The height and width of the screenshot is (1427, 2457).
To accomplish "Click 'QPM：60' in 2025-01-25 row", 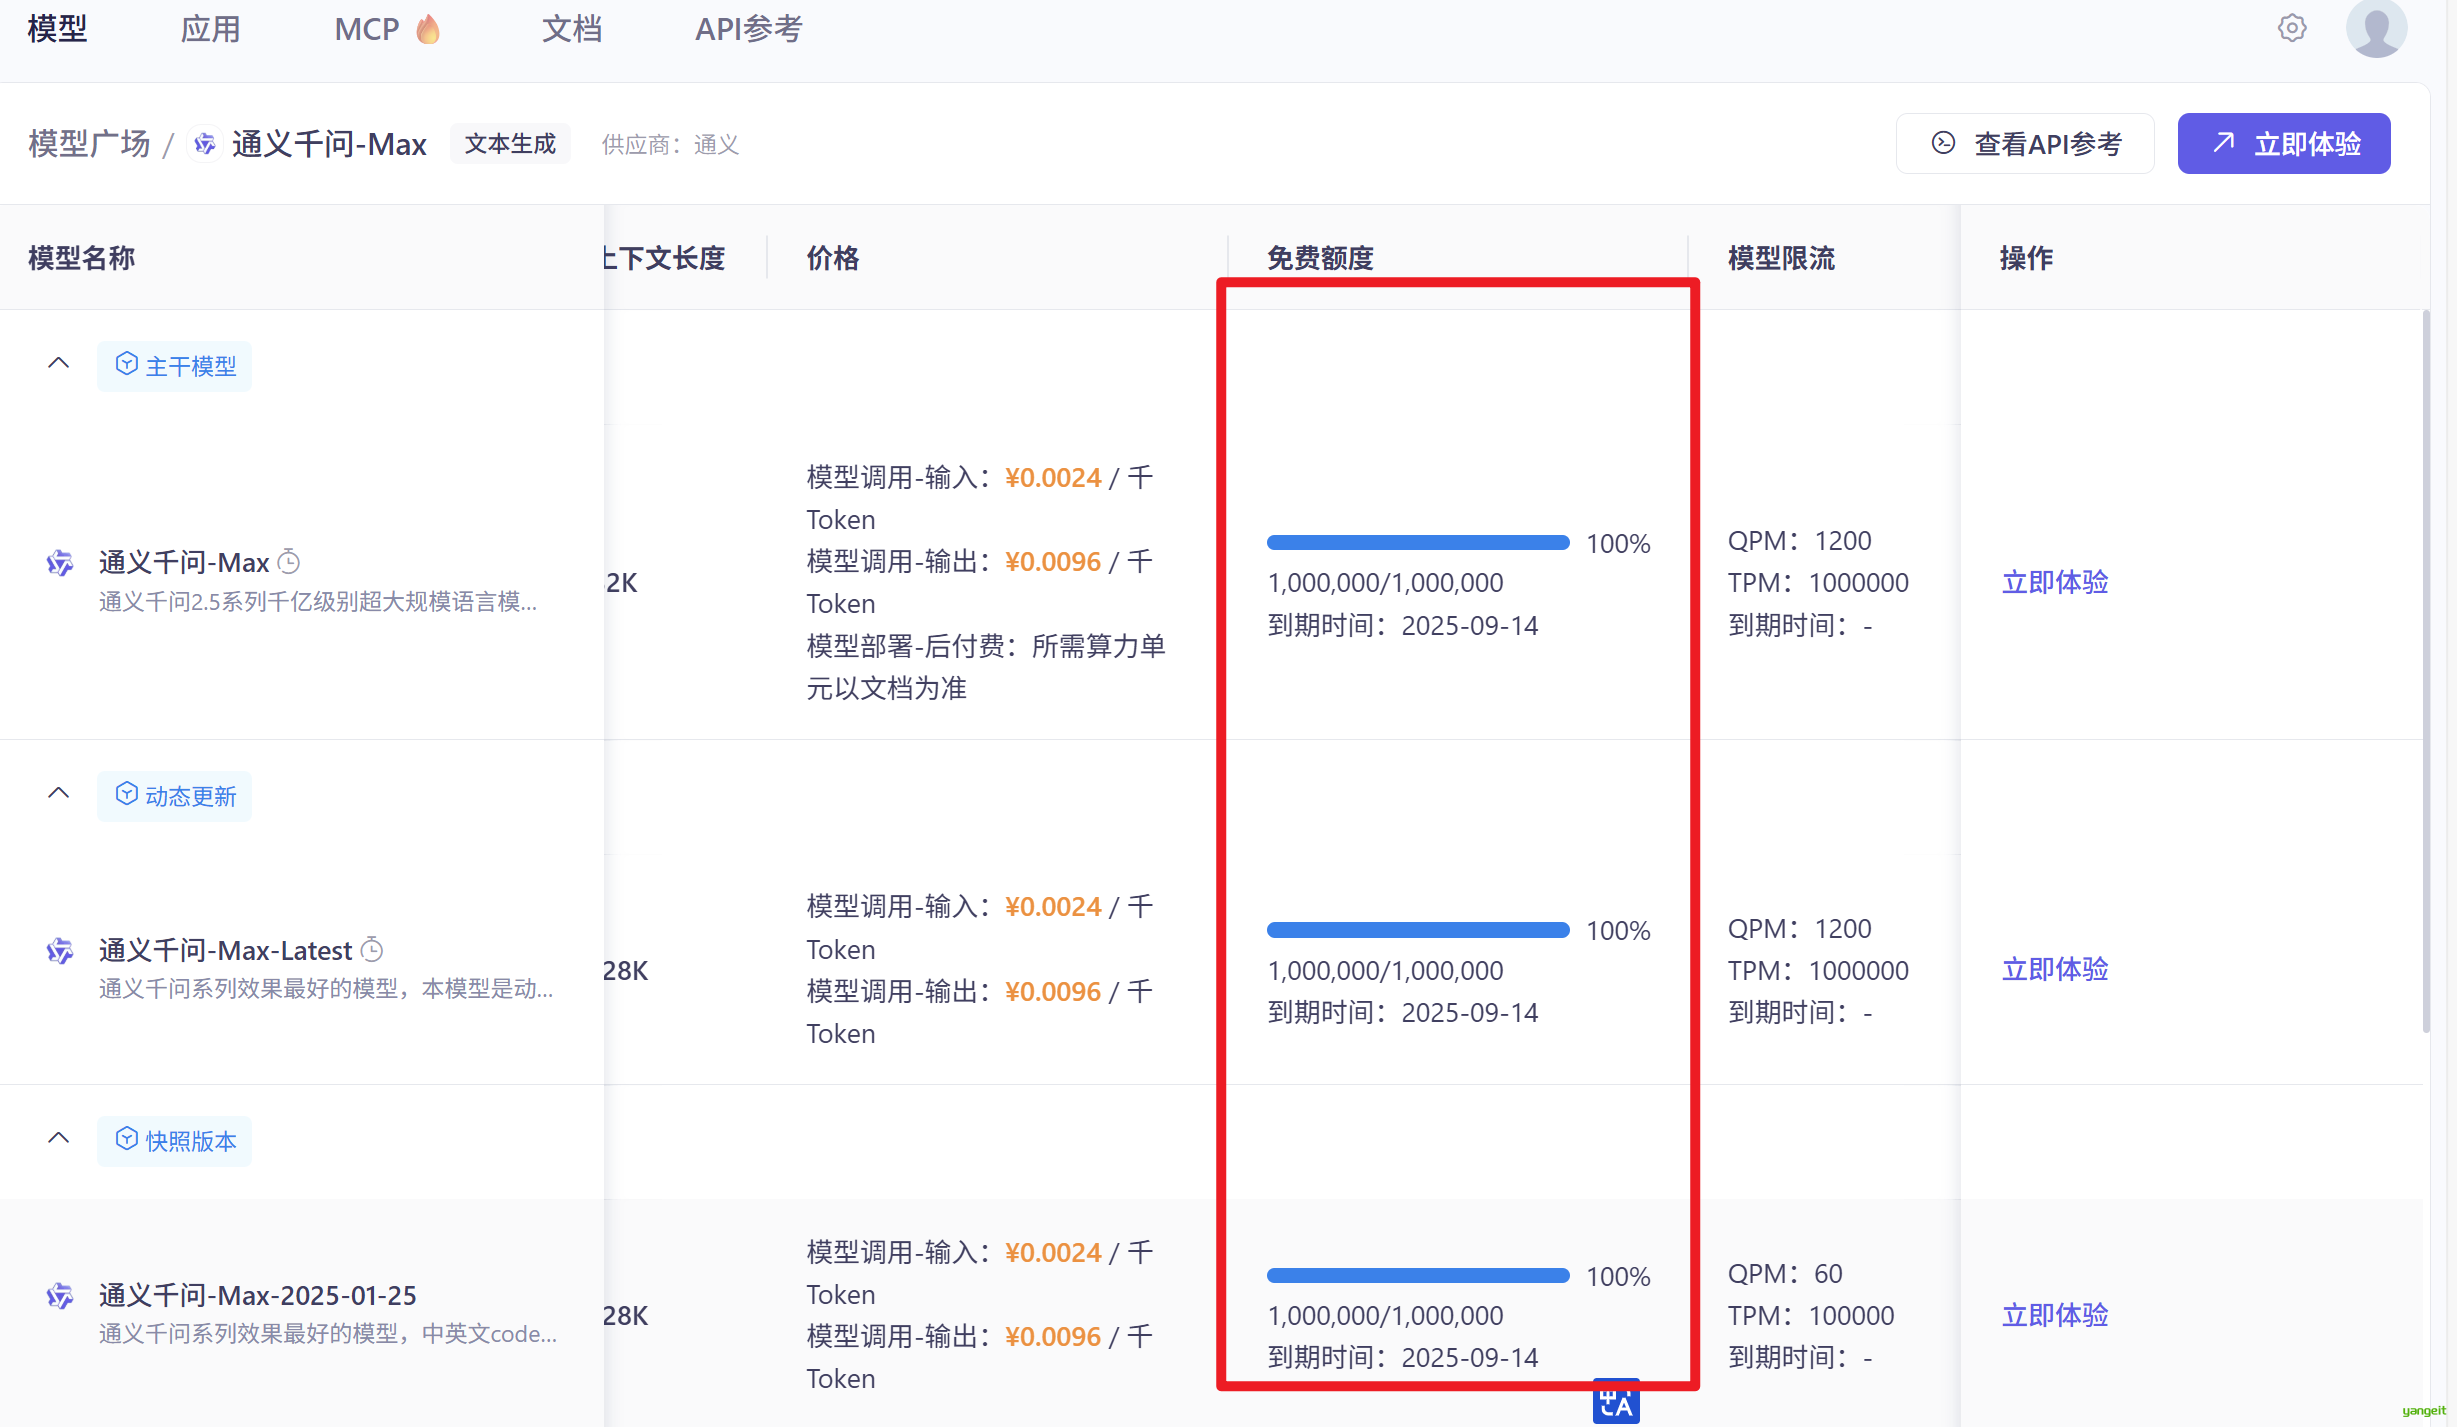I will click(x=1785, y=1274).
